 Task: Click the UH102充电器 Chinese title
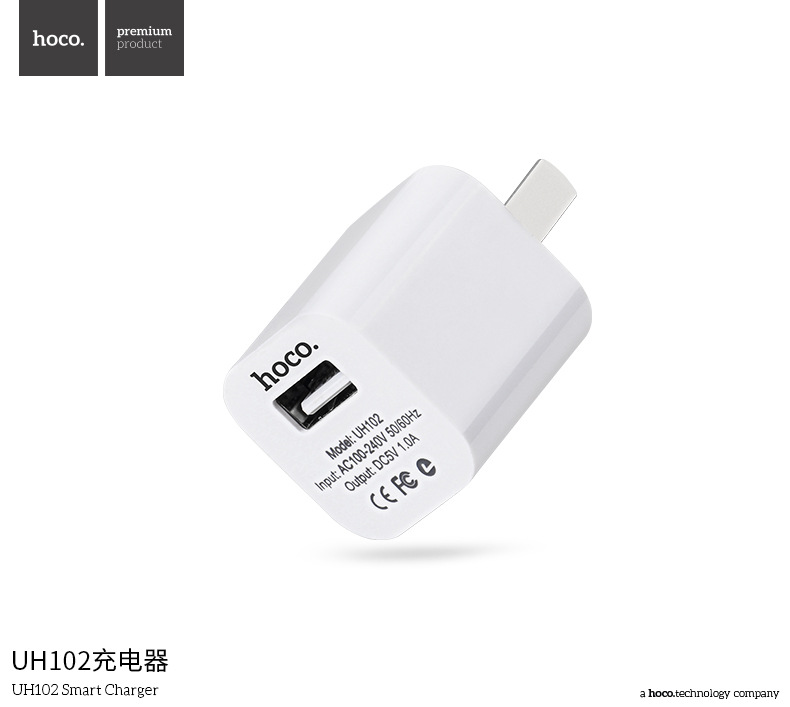pos(90,661)
